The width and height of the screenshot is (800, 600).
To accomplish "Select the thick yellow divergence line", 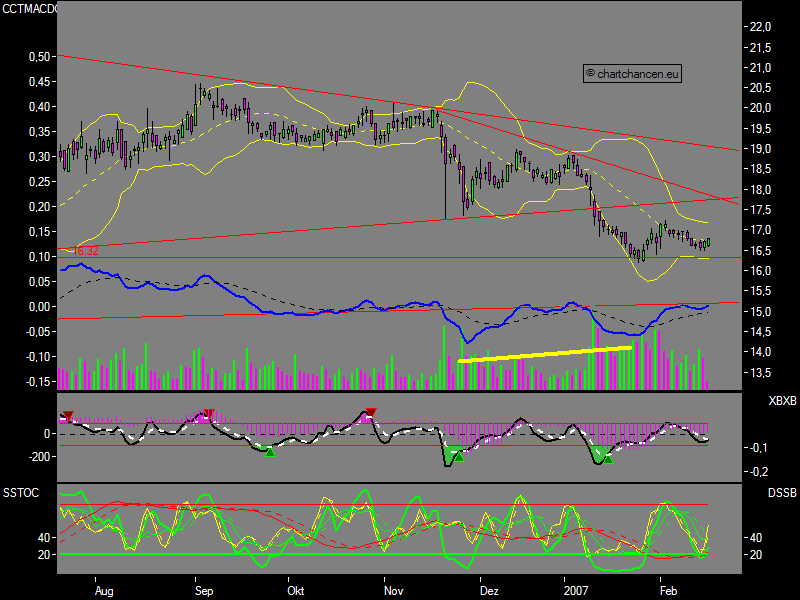I will [545, 353].
